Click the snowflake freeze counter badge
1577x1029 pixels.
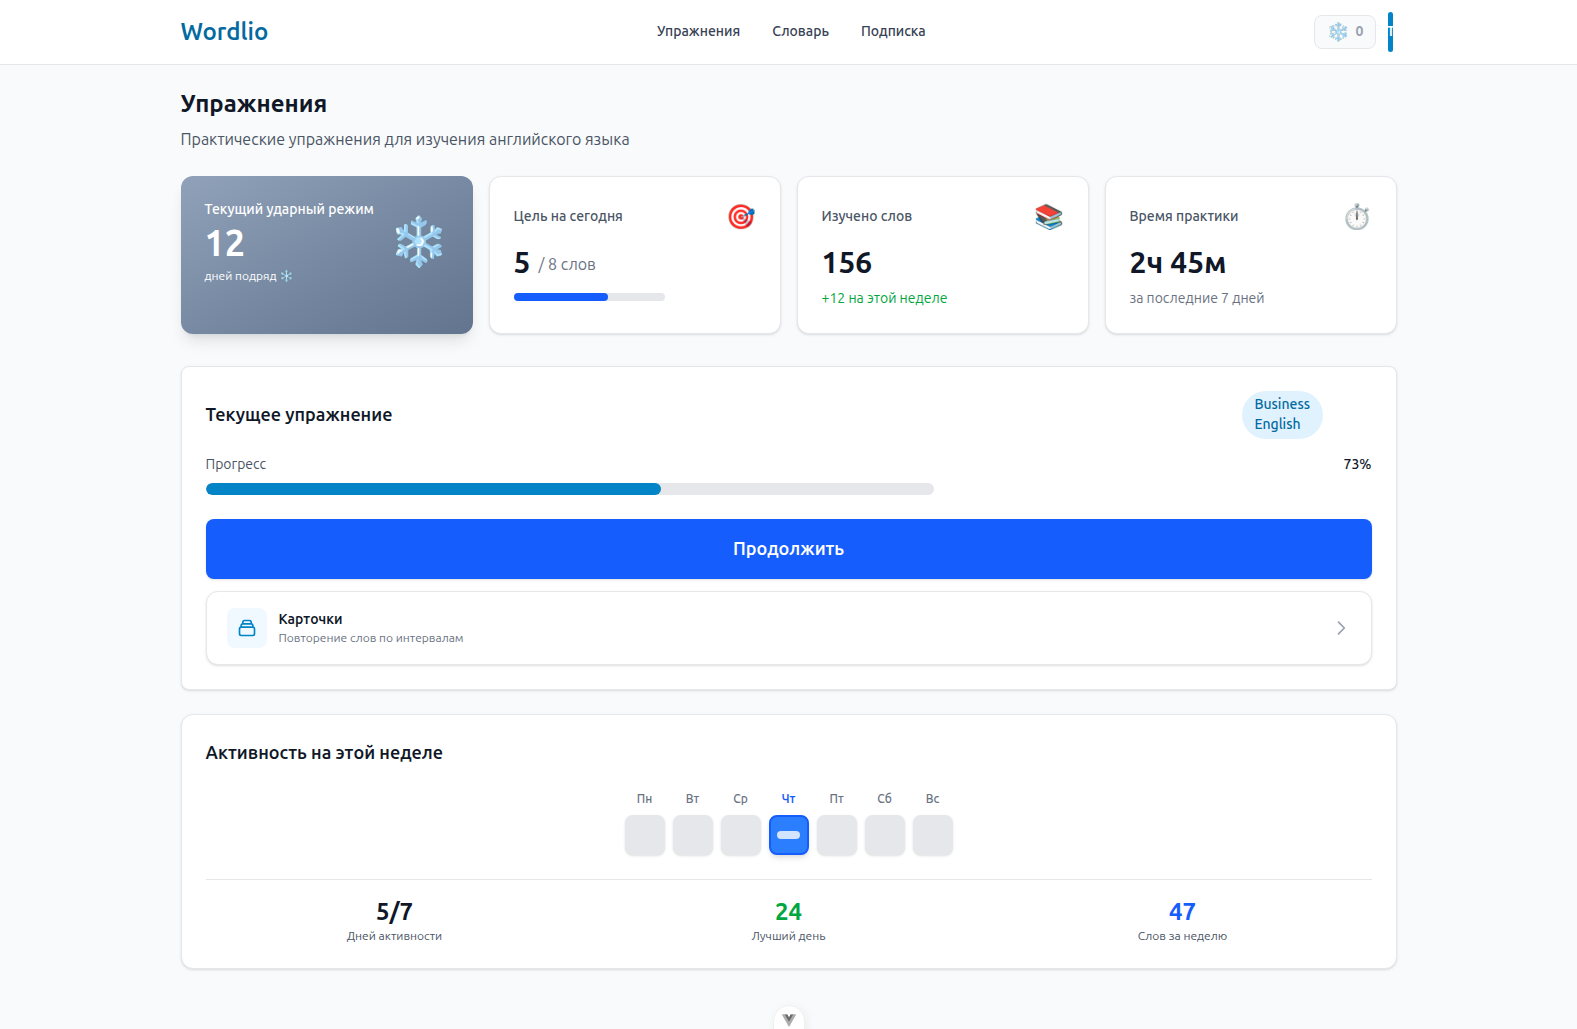(x=1344, y=32)
